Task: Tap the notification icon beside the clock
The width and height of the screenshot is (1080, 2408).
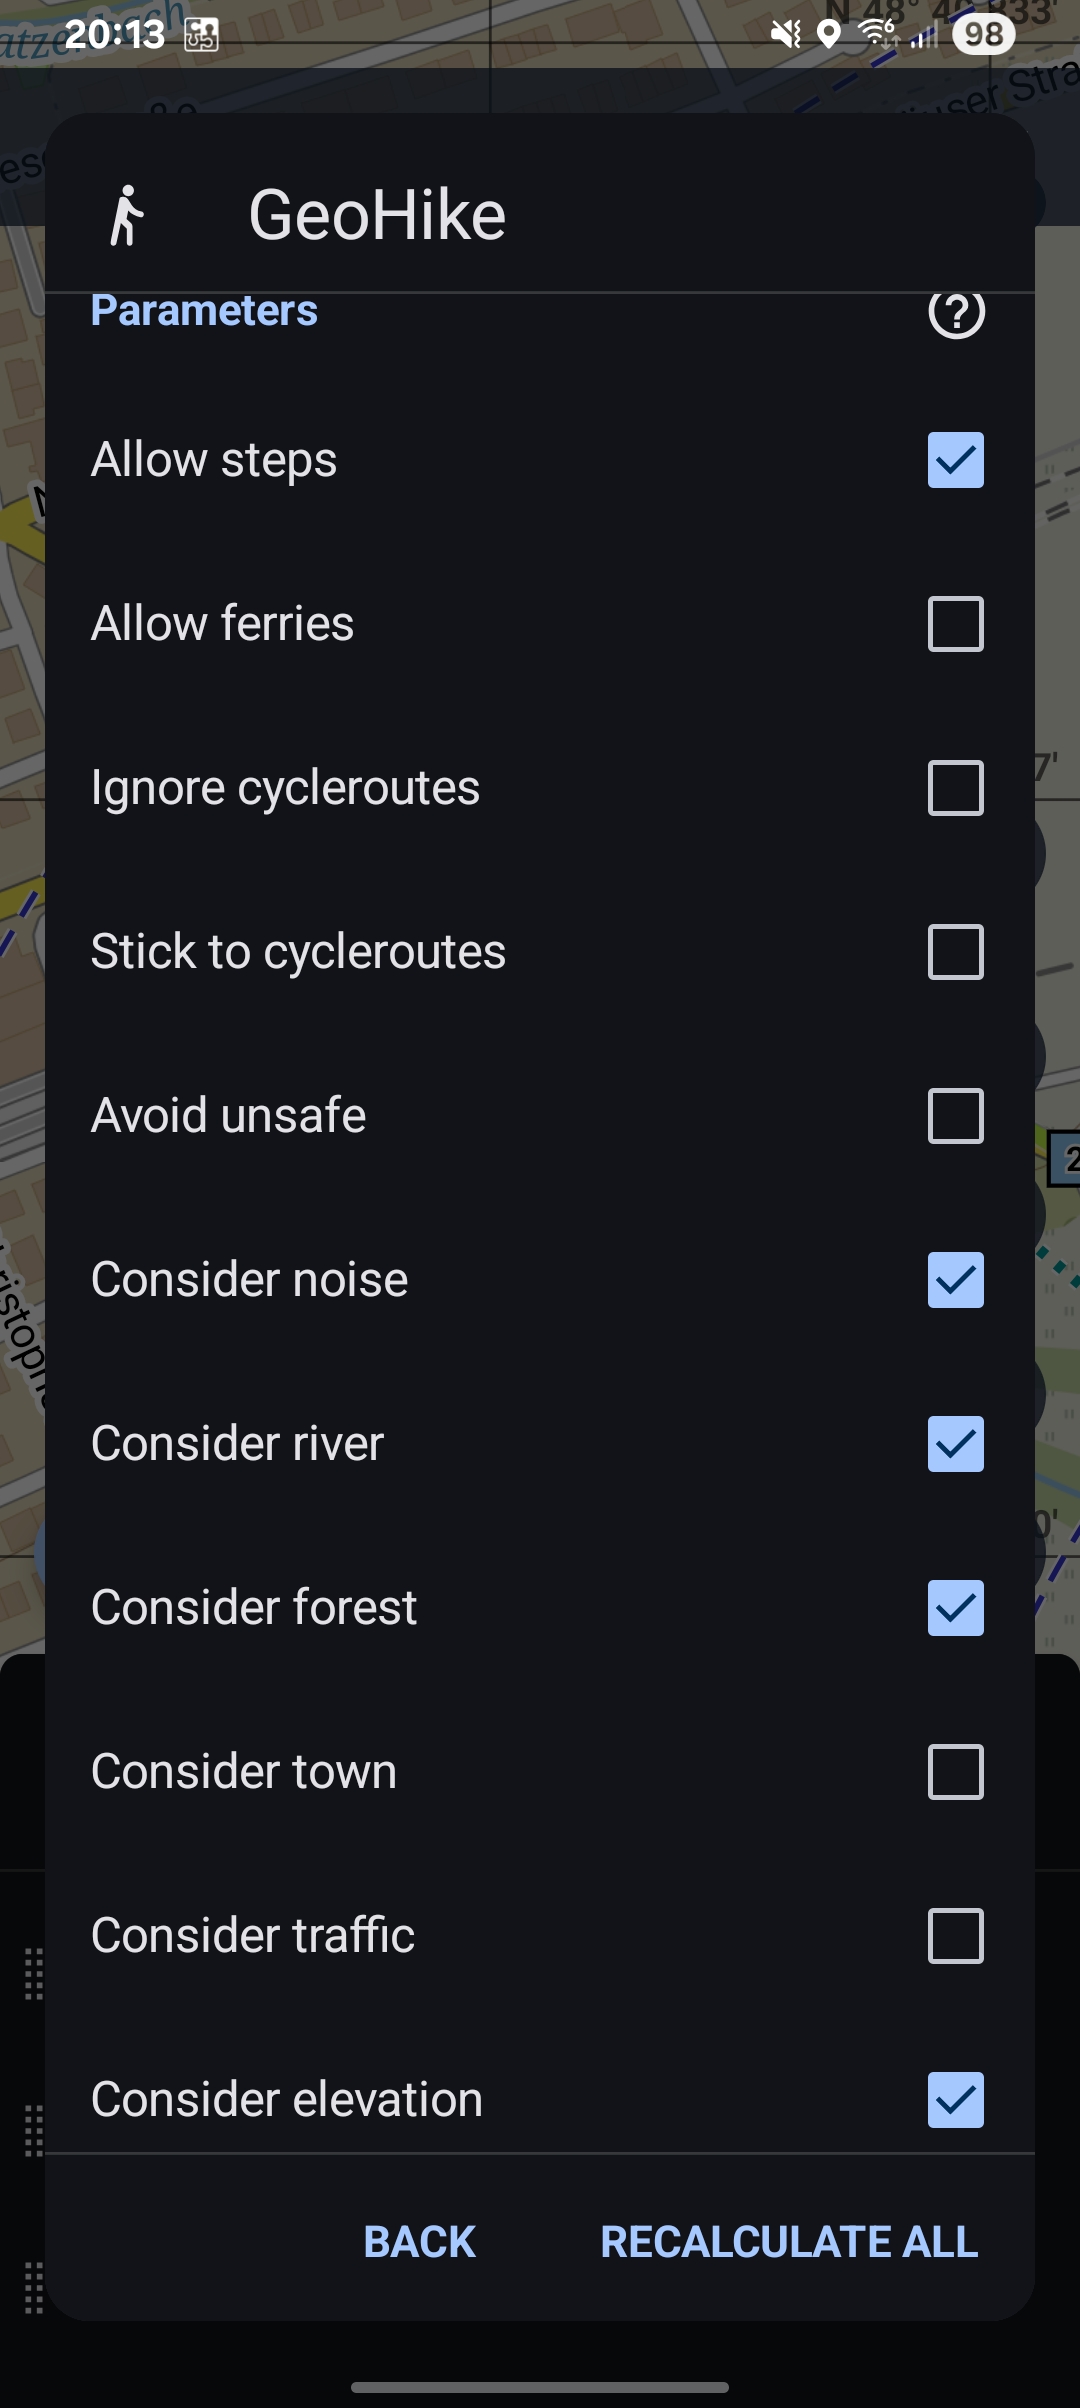Action: [x=201, y=35]
